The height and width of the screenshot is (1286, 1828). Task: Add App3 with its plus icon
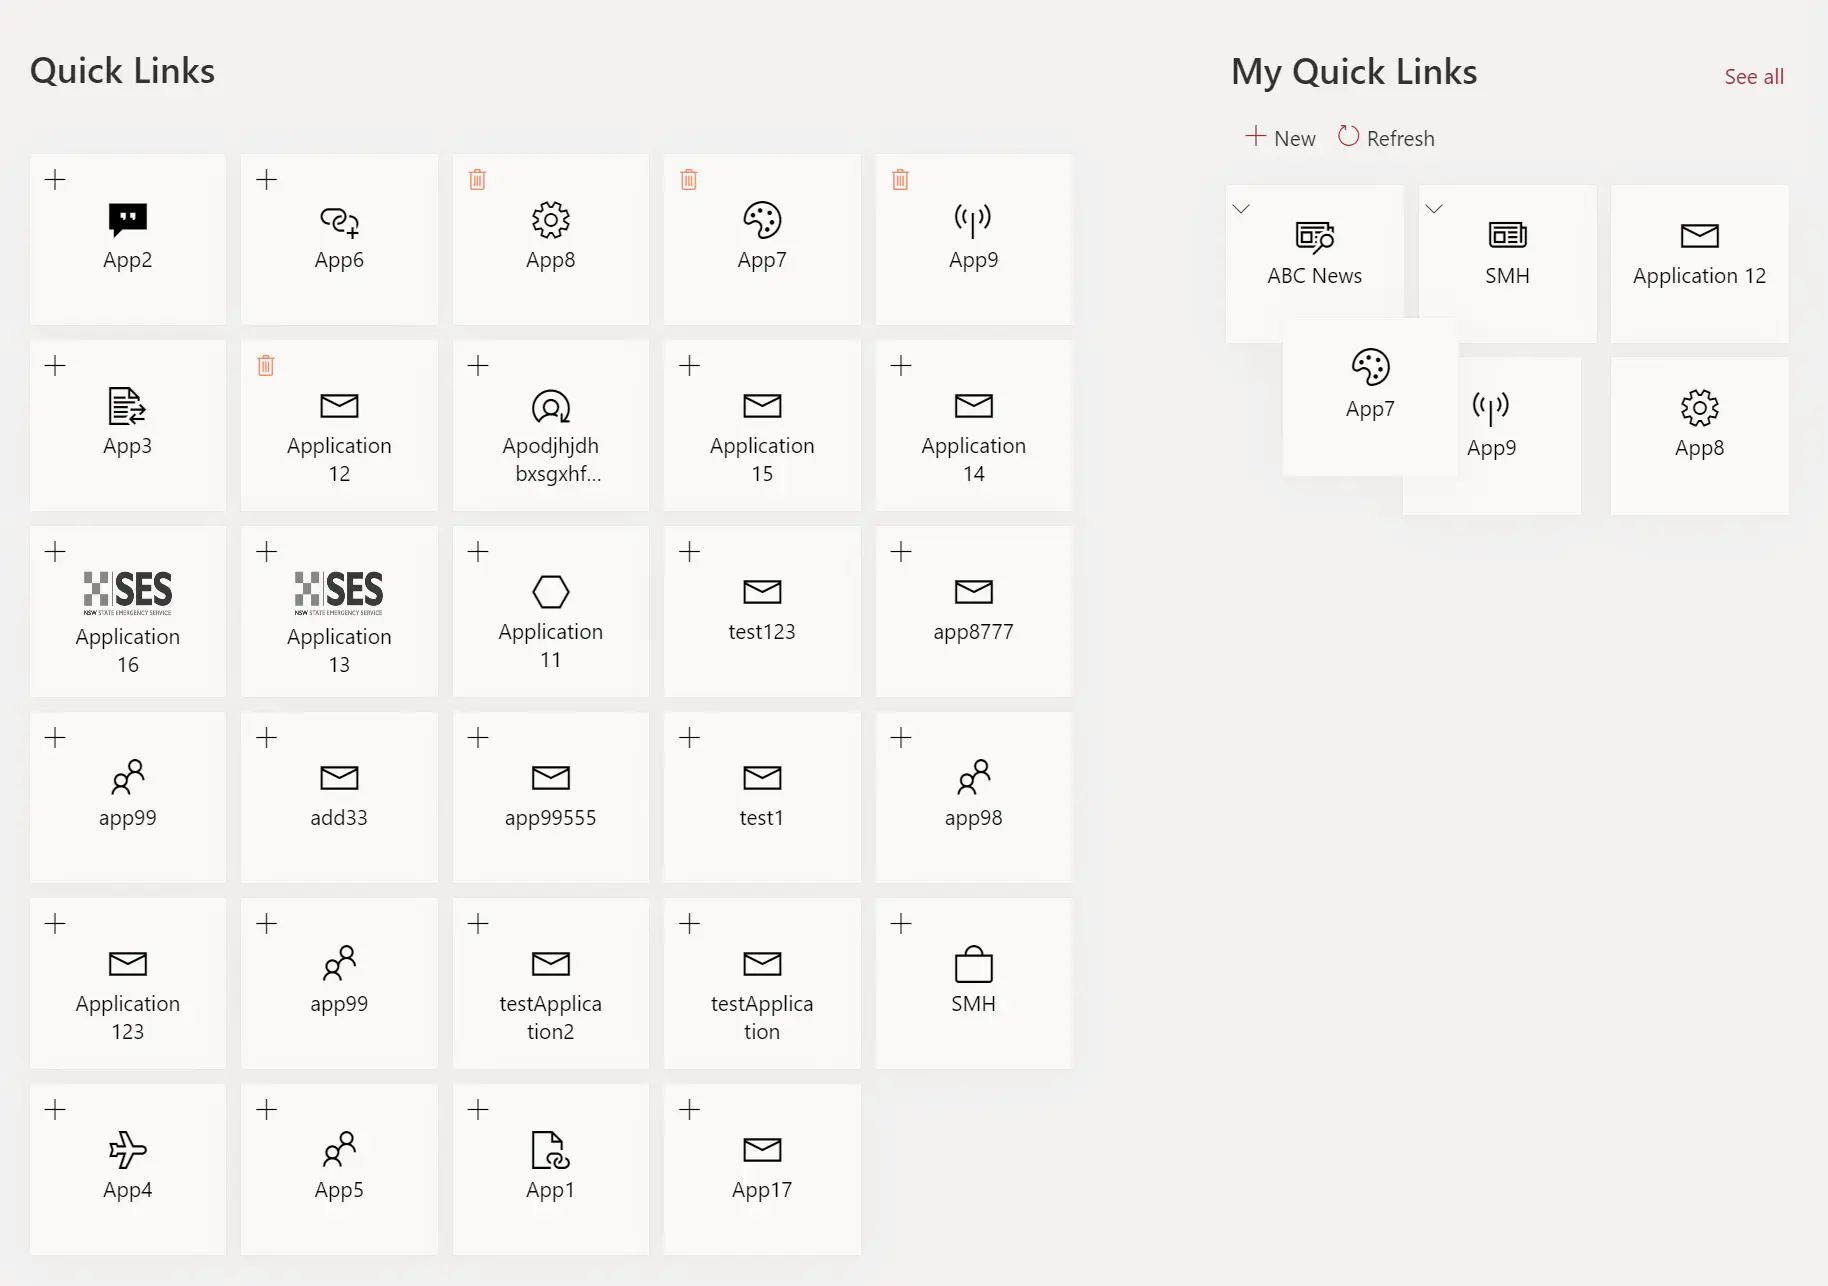click(55, 365)
